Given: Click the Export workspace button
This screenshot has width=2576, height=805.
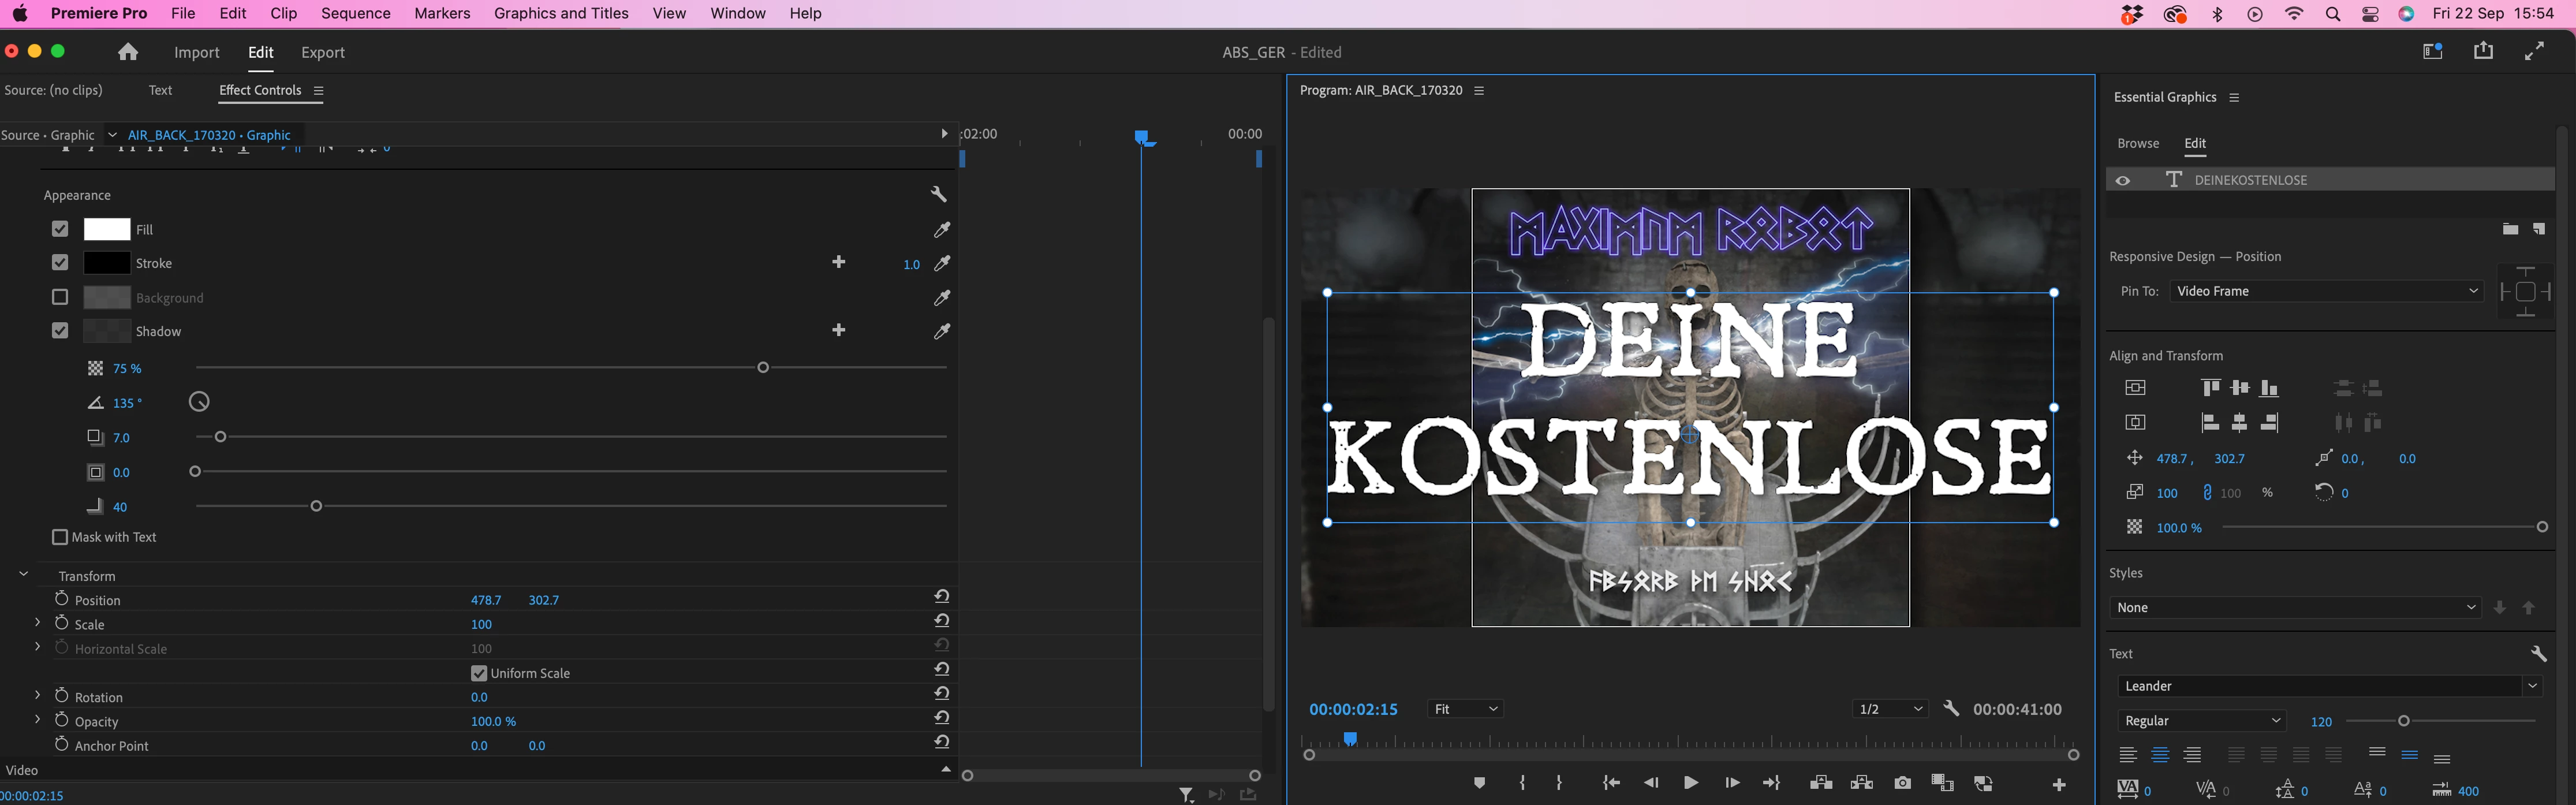Looking at the screenshot, I should [x=323, y=53].
